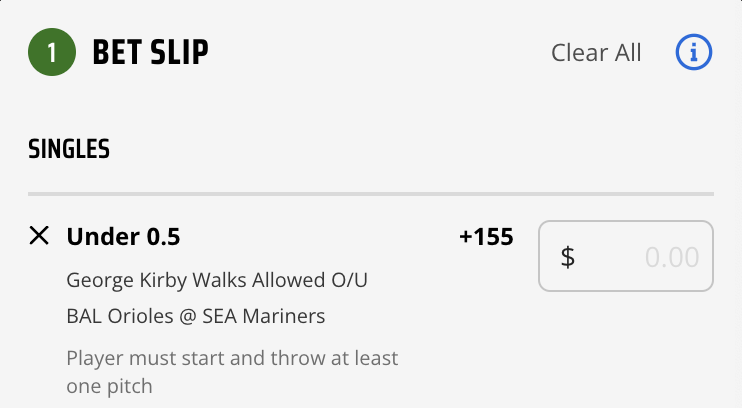Click the +155 odds value
Screen dimensions: 742x408
486,236
